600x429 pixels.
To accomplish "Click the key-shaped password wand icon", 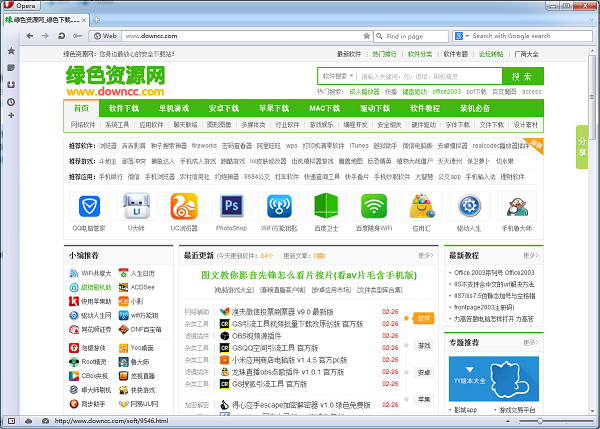I will coord(77,36).
